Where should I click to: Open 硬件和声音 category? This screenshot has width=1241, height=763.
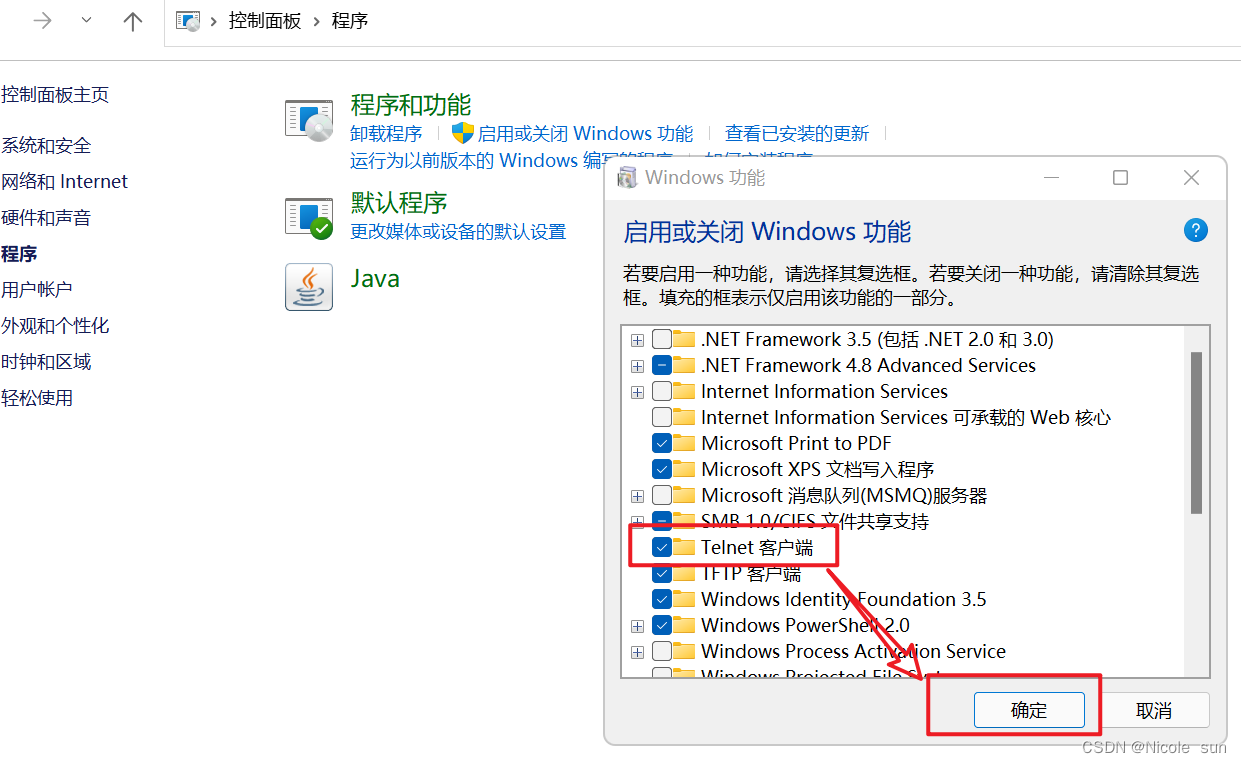click(x=46, y=218)
